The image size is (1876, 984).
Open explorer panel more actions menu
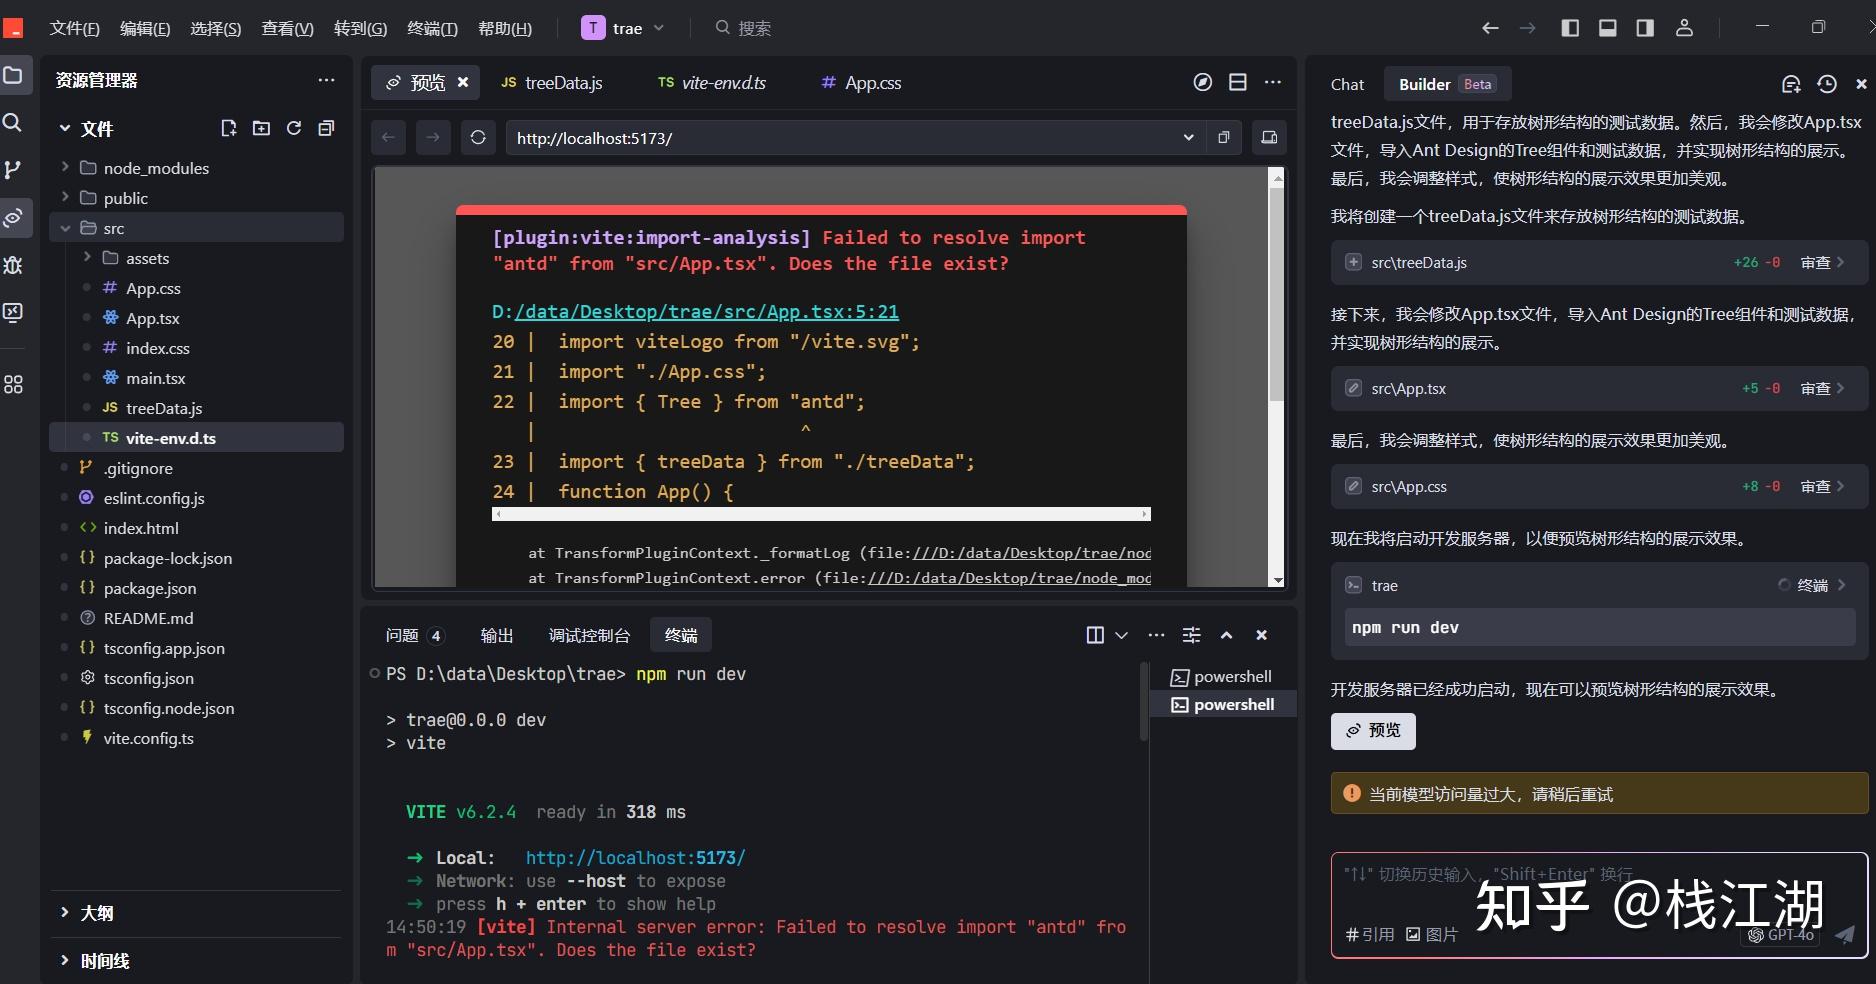tap(327, 80)
